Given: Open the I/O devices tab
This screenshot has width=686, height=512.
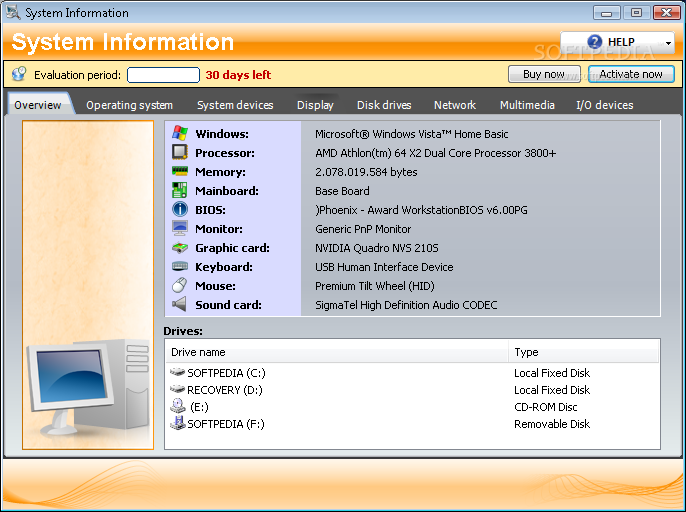Looking at the screenshot, I should tap(605, 105).
